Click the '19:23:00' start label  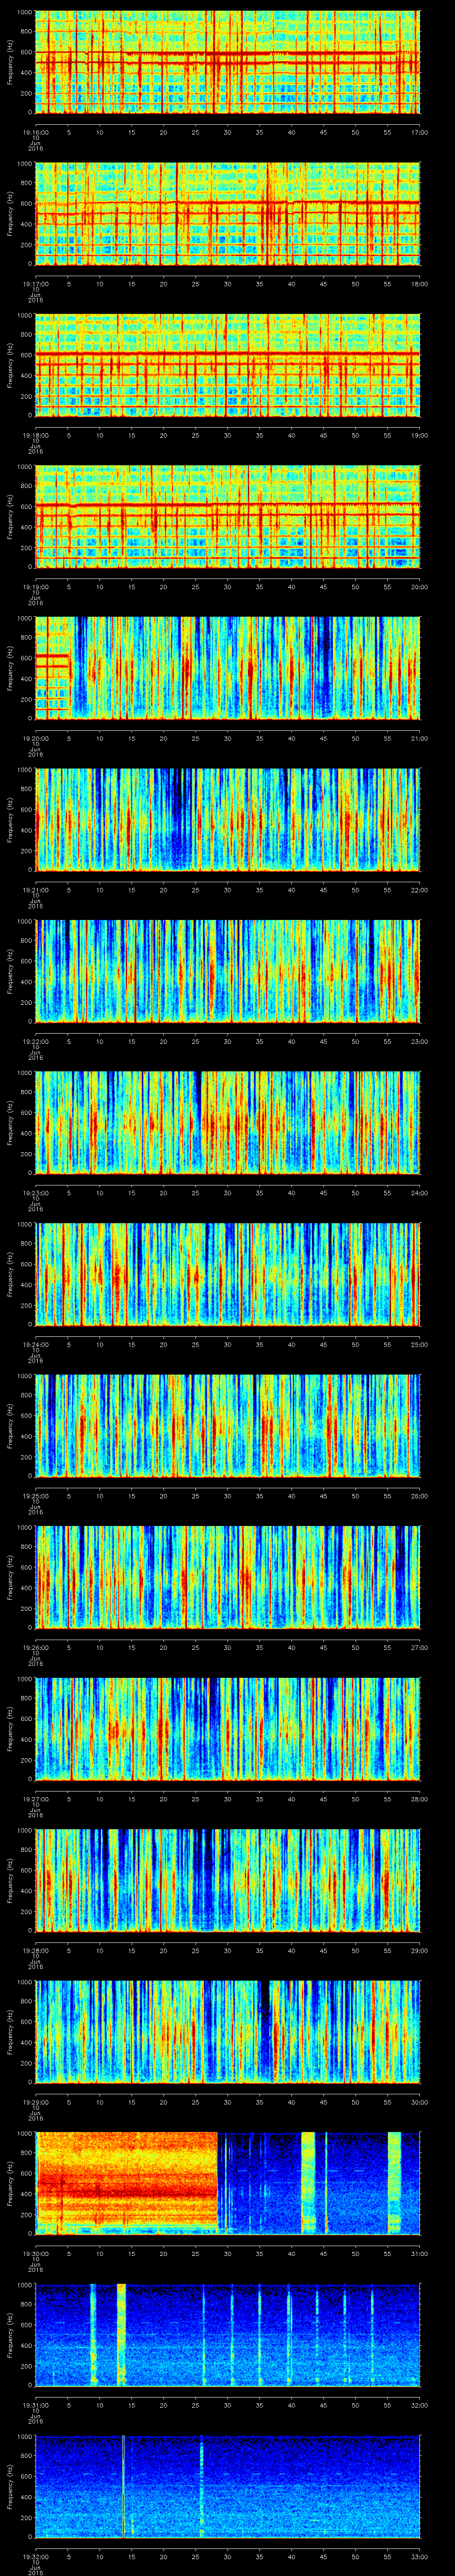tap(36, 1192)
